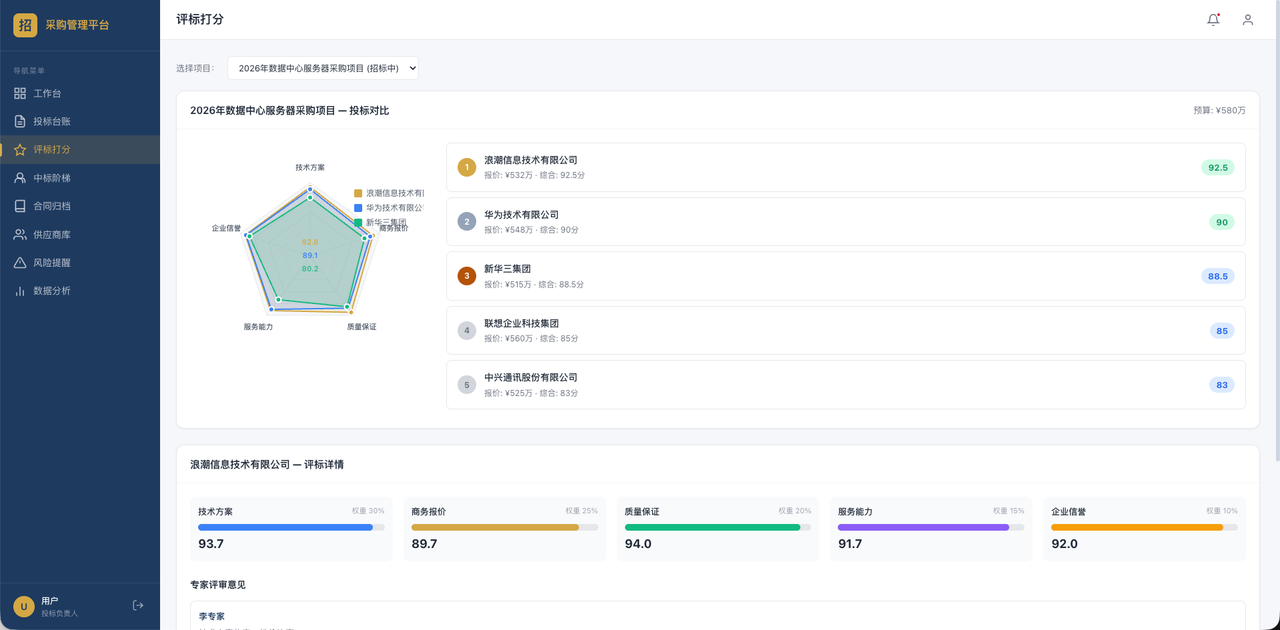
Task: Click the 合同归档 book icon
Action: coord(20,206)
